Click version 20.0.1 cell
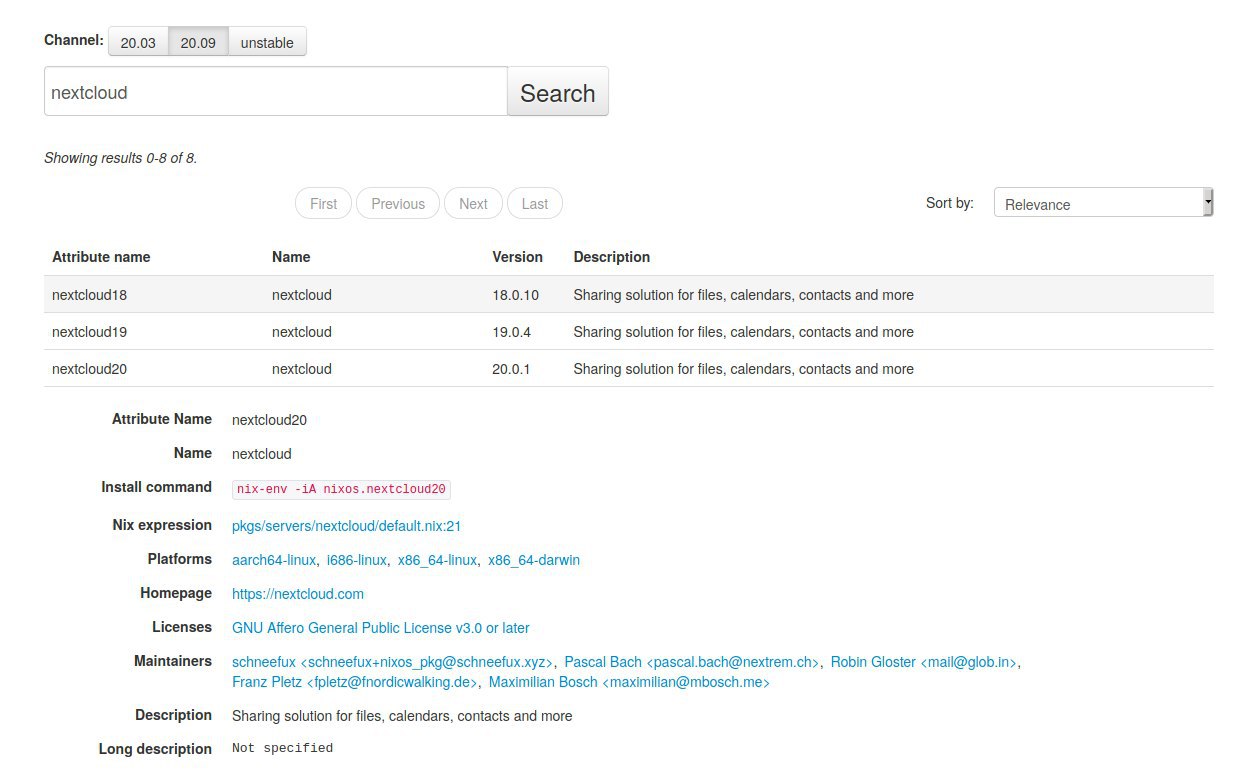Image resolution: width=1254 pixels, height=769 pixels. coord(511,369)
